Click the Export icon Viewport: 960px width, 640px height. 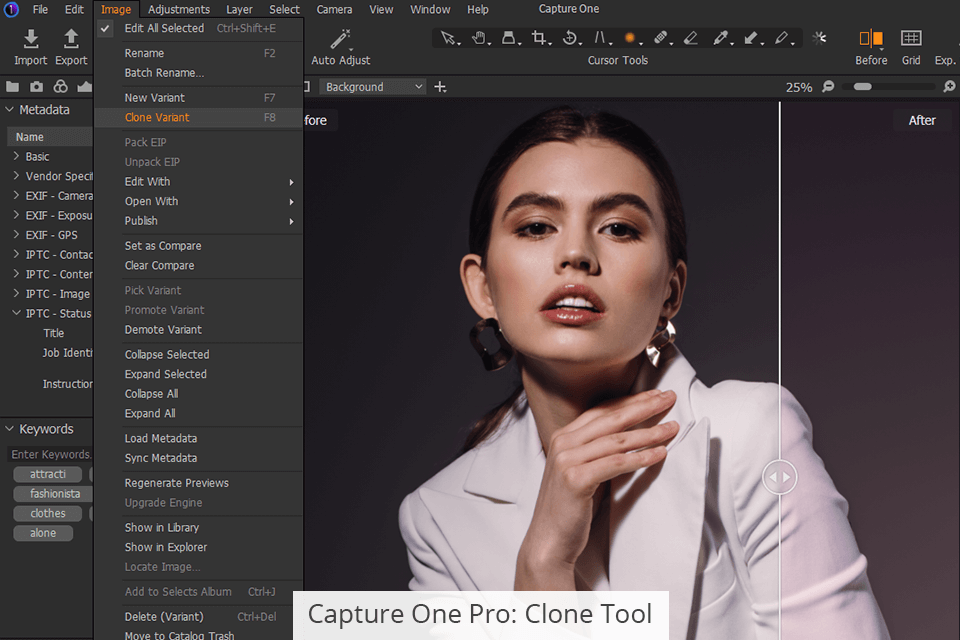[x=71, y=39]
